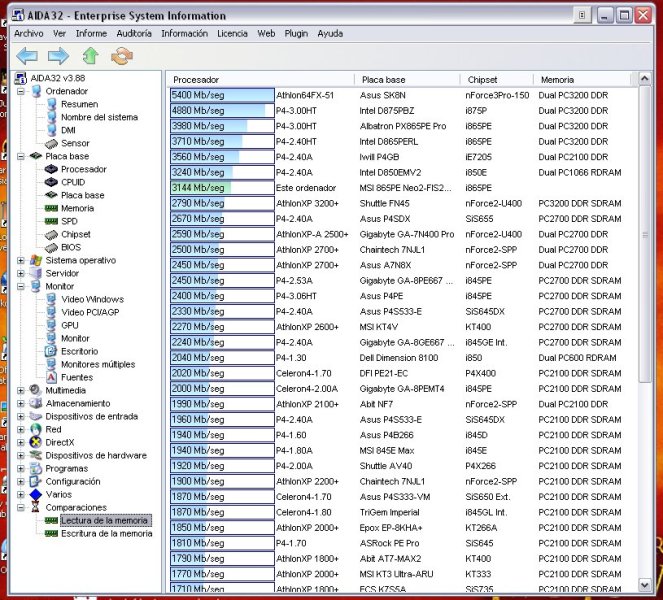Go up one level with green arrow
This screenshot has height=600, width=663.
90,56
